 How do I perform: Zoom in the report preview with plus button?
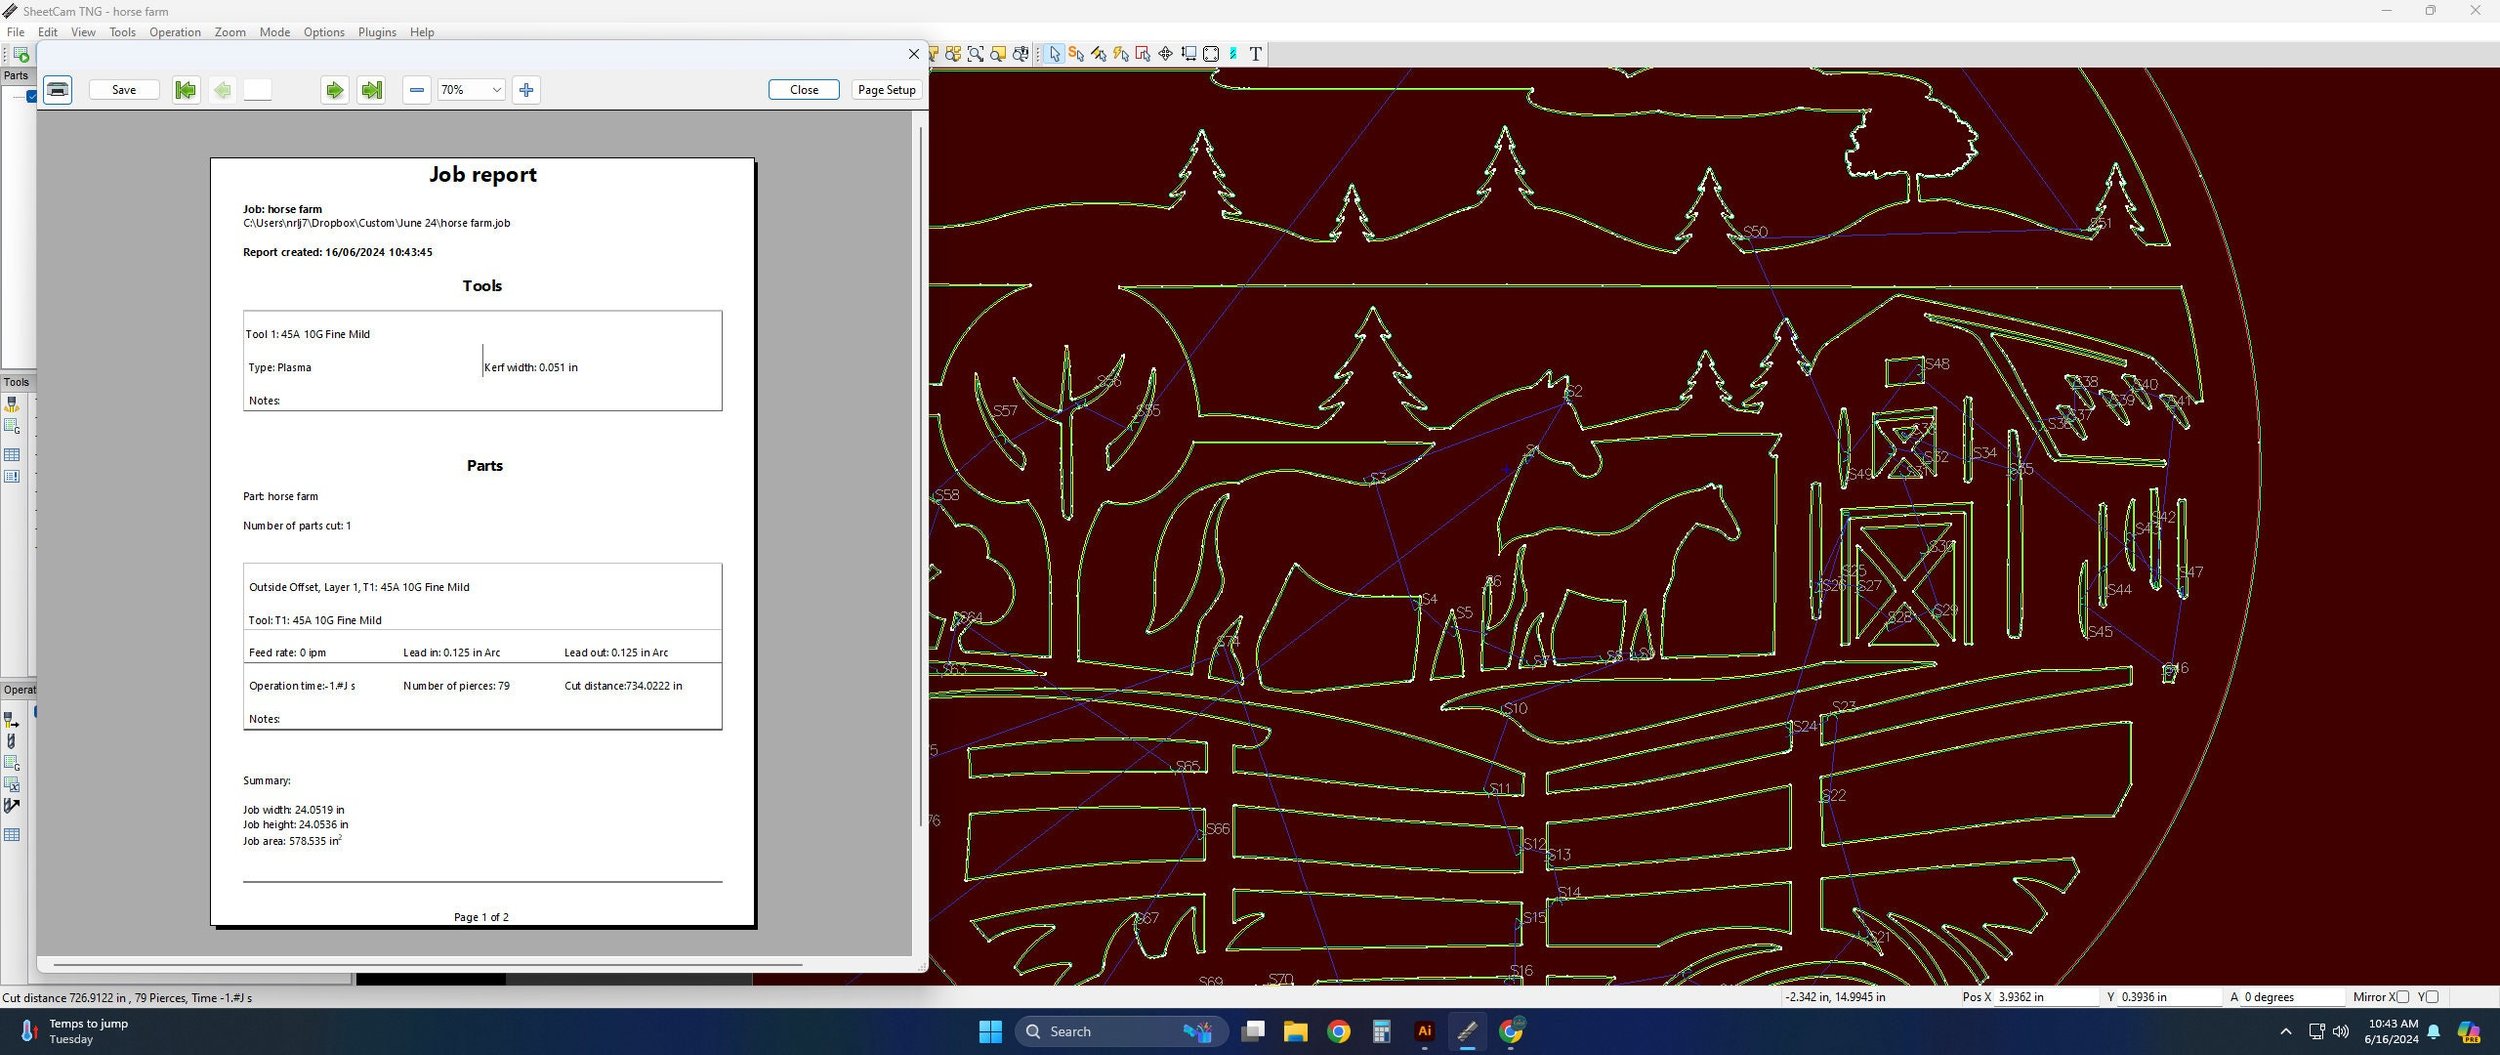tap(527, 90)
